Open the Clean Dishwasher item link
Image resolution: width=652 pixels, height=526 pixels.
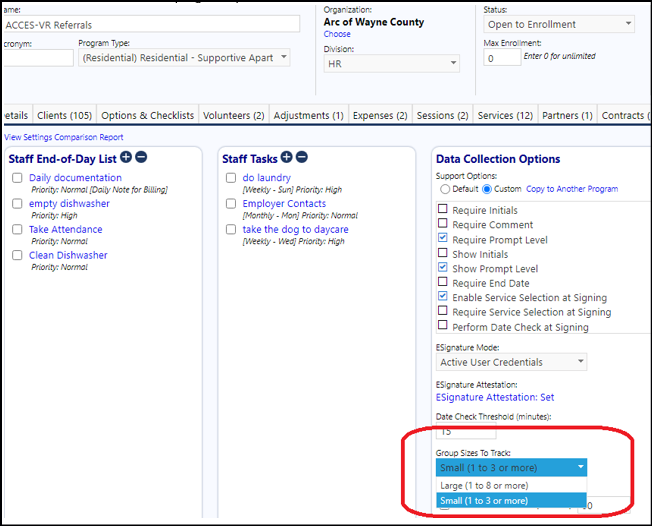[68, 255]
